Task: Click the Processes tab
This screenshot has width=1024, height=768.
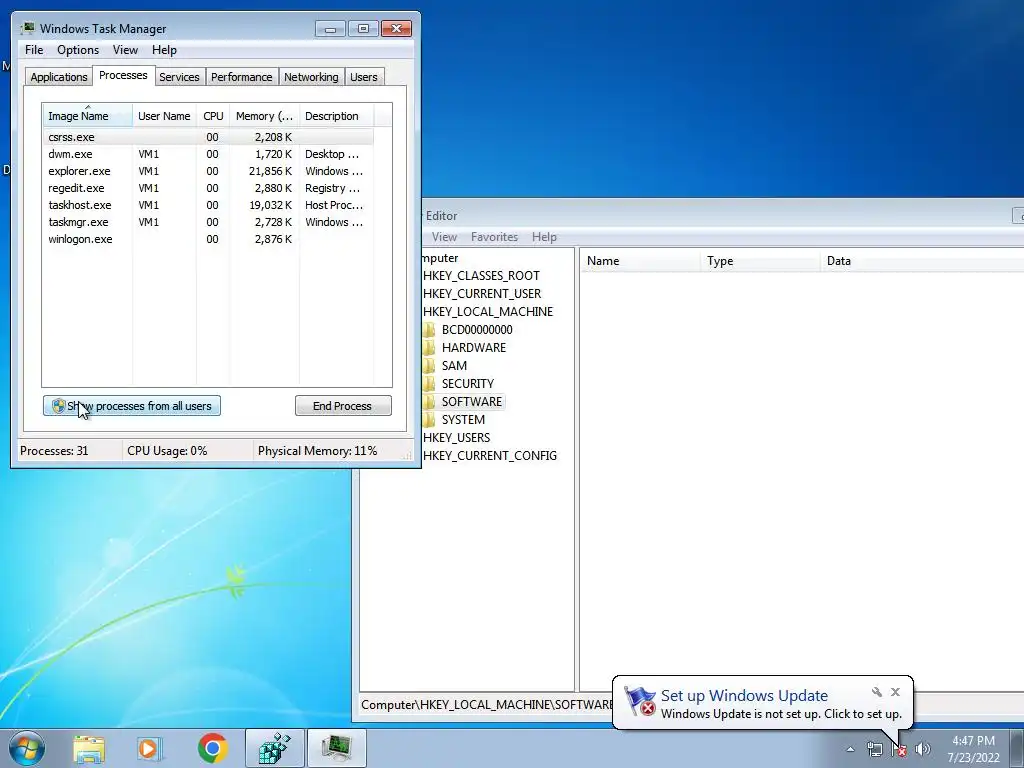Action: [x=123, y=75]
